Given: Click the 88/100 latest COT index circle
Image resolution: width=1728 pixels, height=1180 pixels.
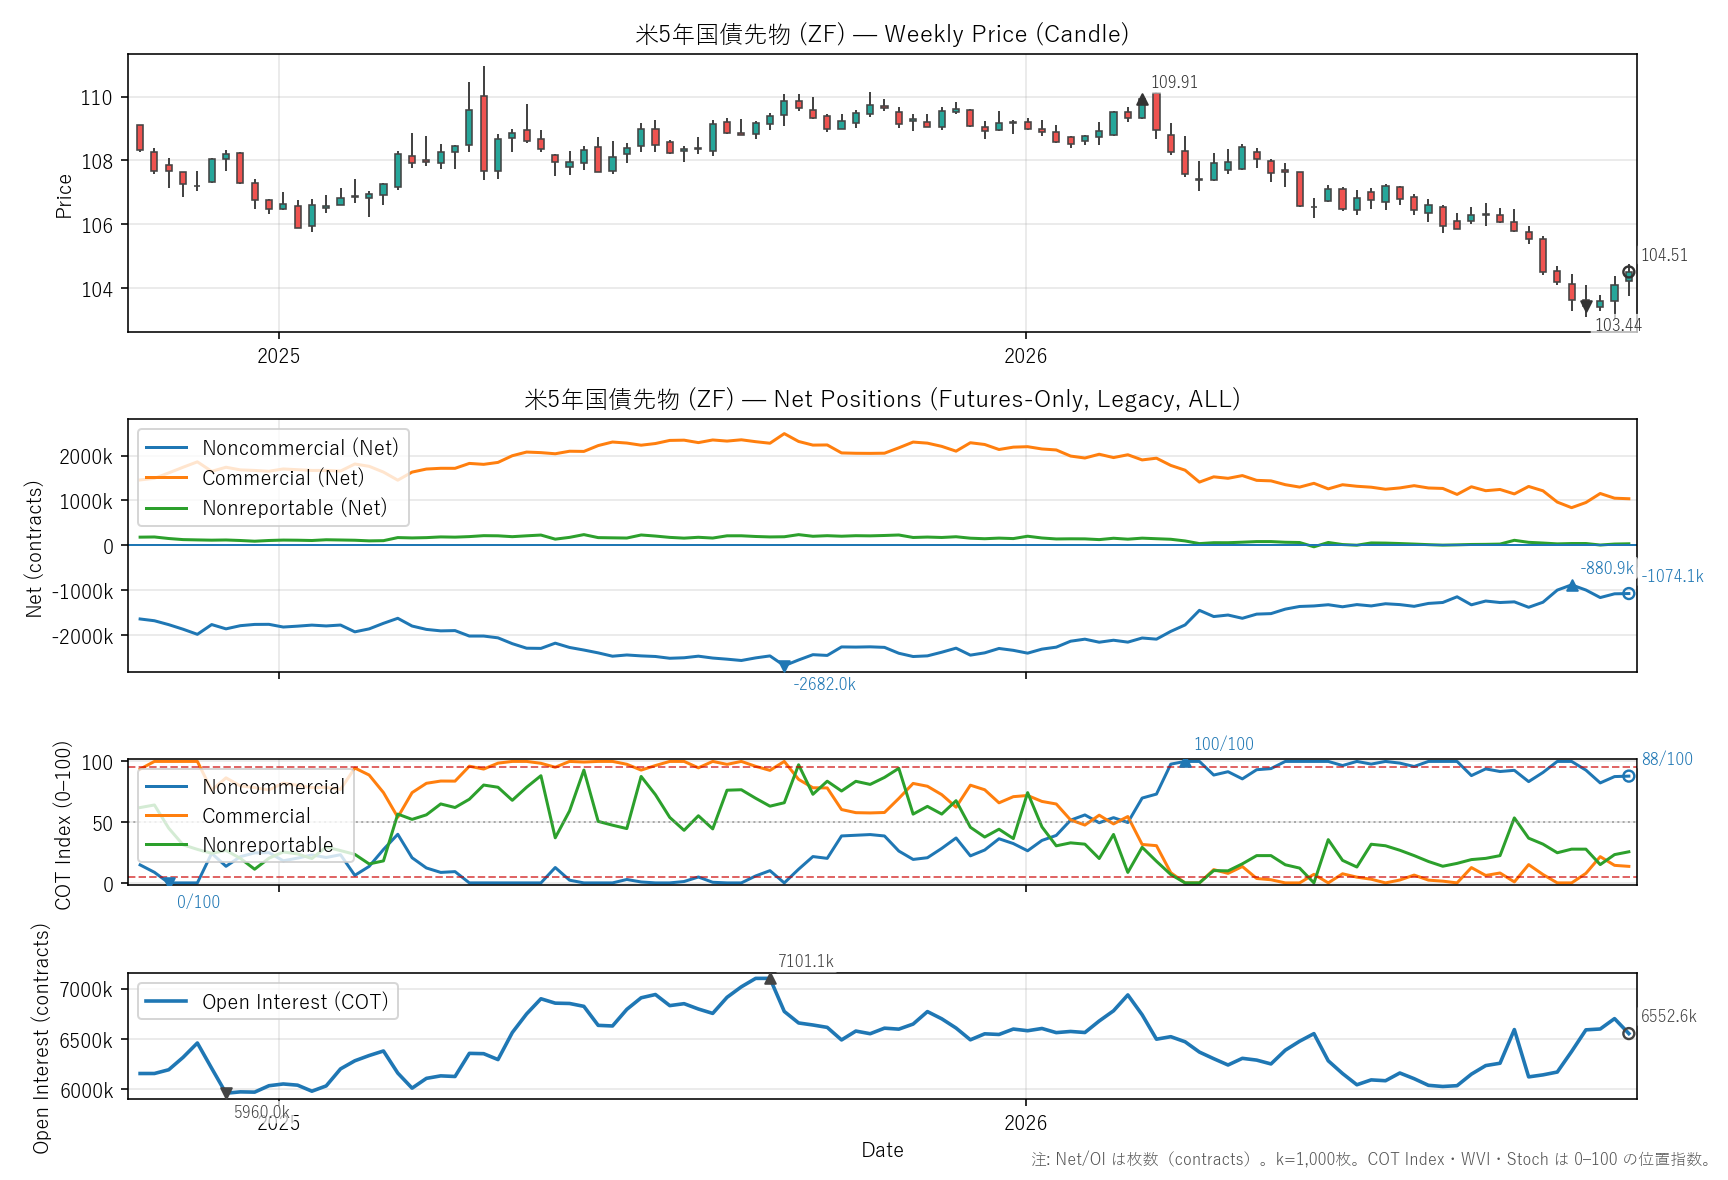Looking at the screenshot, I should click(x=1629, y=776).
